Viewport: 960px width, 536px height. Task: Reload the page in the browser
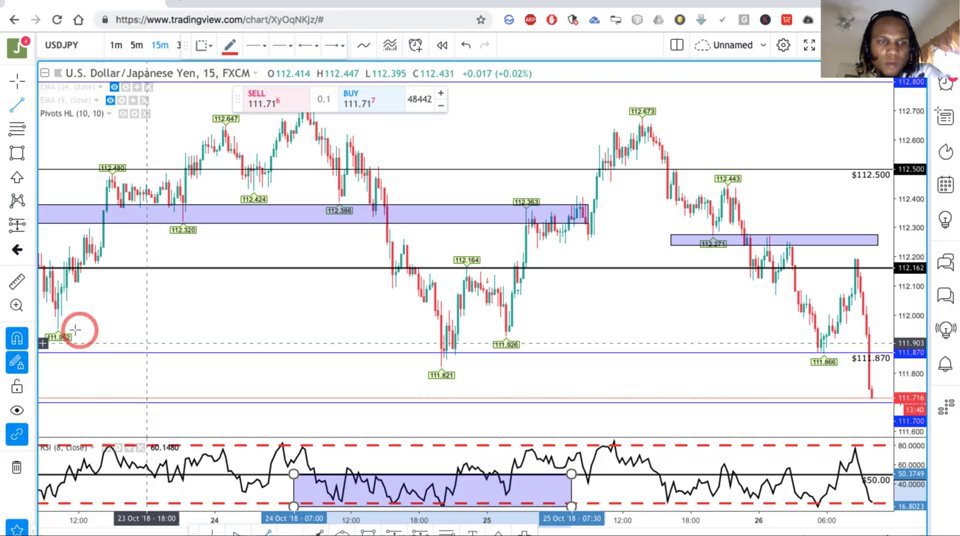coord(57,20)
